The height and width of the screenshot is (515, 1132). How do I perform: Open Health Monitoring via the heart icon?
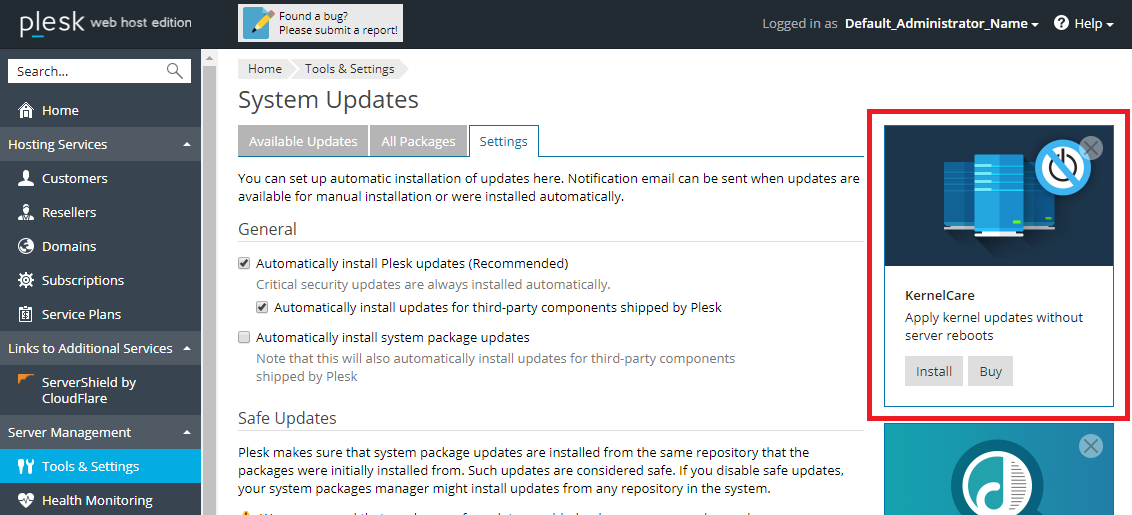click(x=26, y=501)
